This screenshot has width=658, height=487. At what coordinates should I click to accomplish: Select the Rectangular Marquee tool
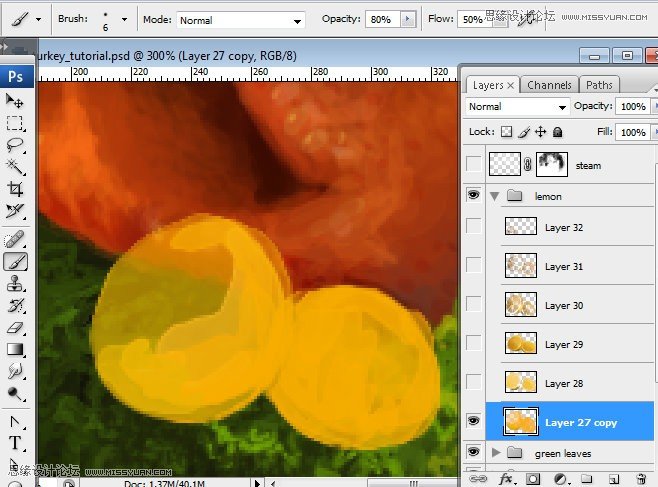tap(15, 123)
